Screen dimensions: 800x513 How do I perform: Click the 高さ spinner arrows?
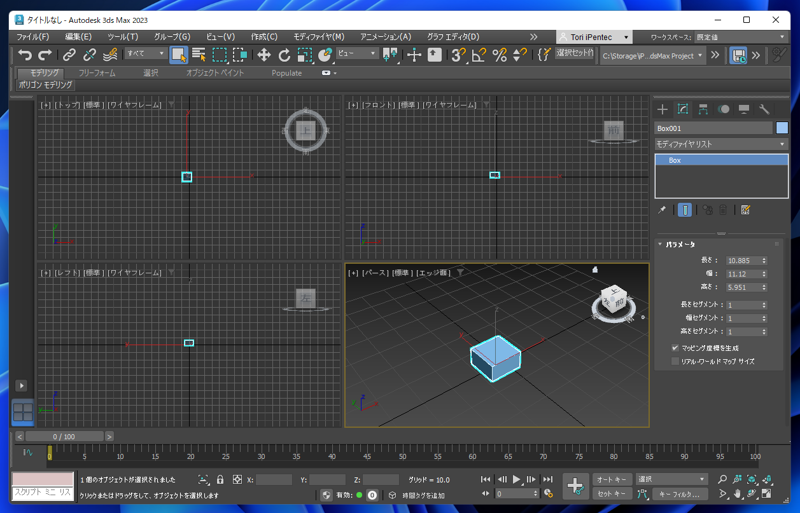click(764, 287)
